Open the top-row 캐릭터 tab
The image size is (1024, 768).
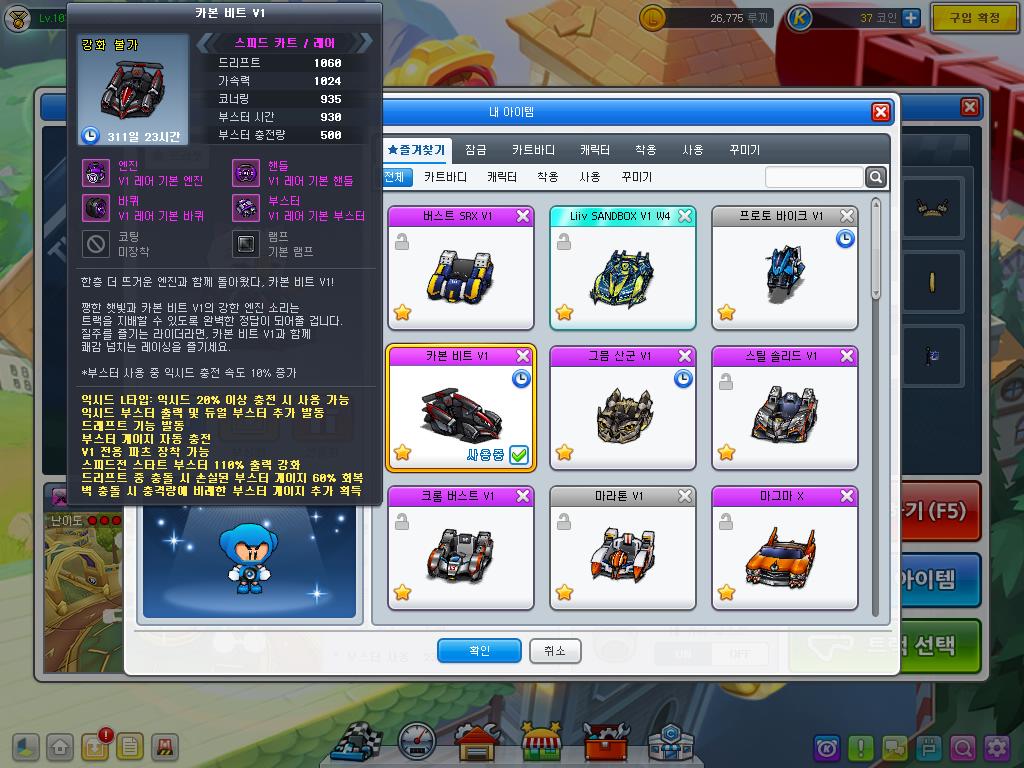[595, 150]
